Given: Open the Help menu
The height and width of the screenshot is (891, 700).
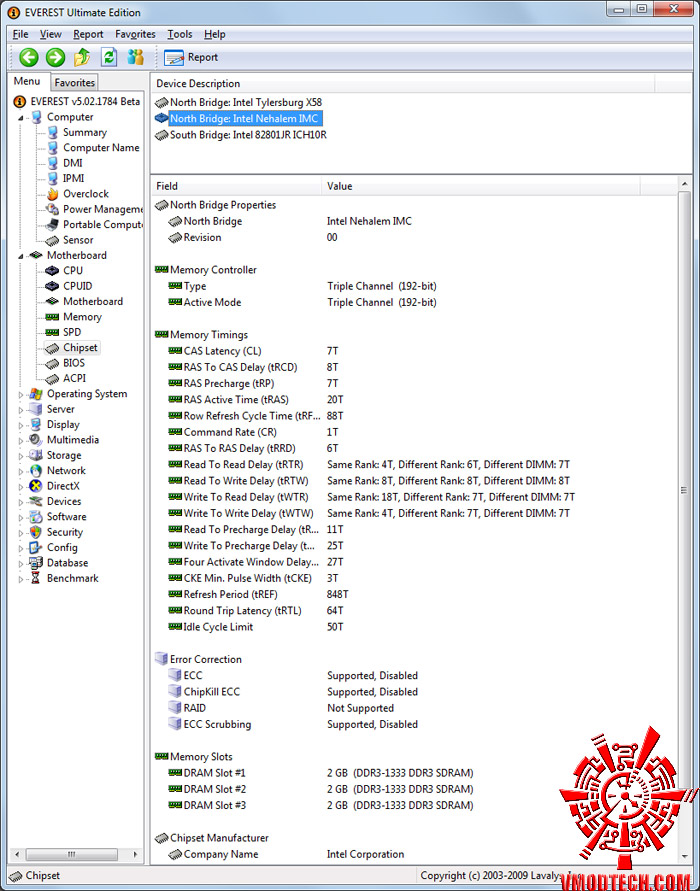Looking at the screenshot, I should tap(215, 34).
